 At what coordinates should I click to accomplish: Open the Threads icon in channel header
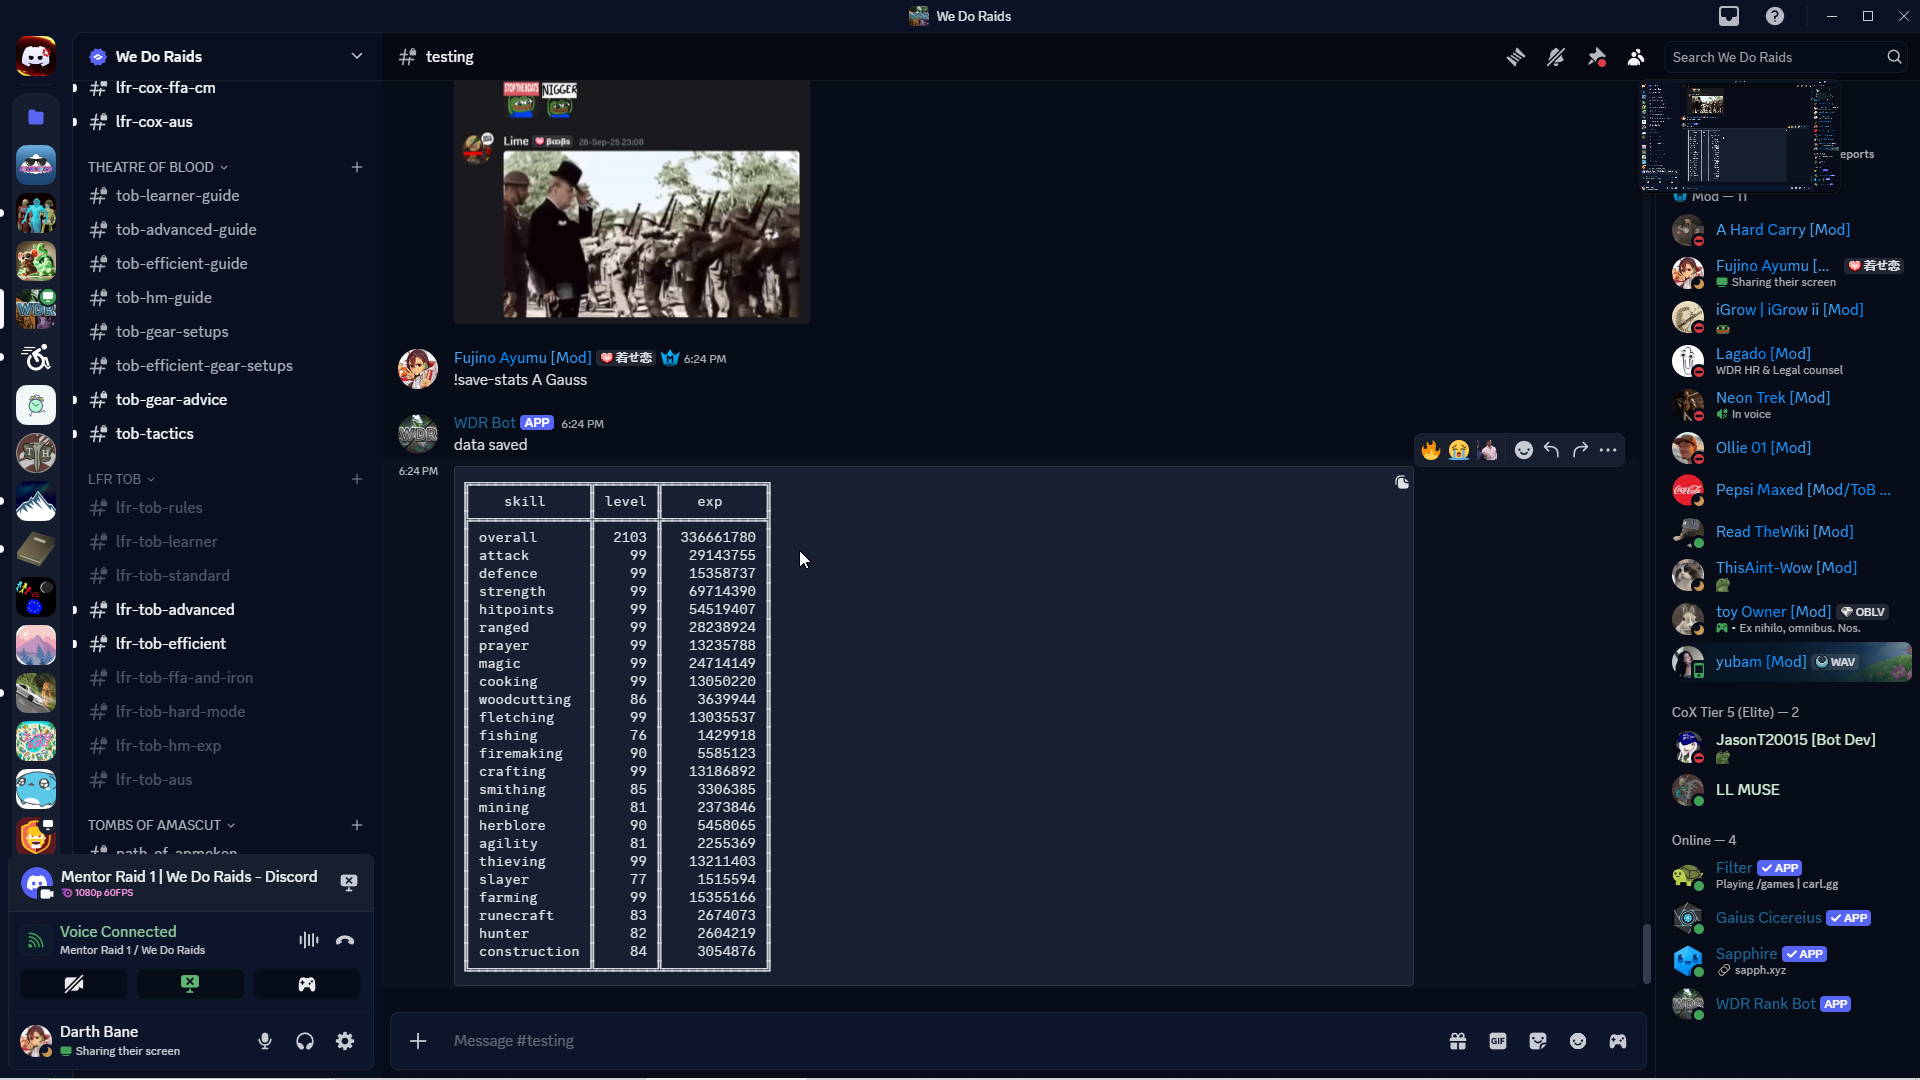[x=1516, y=57]
